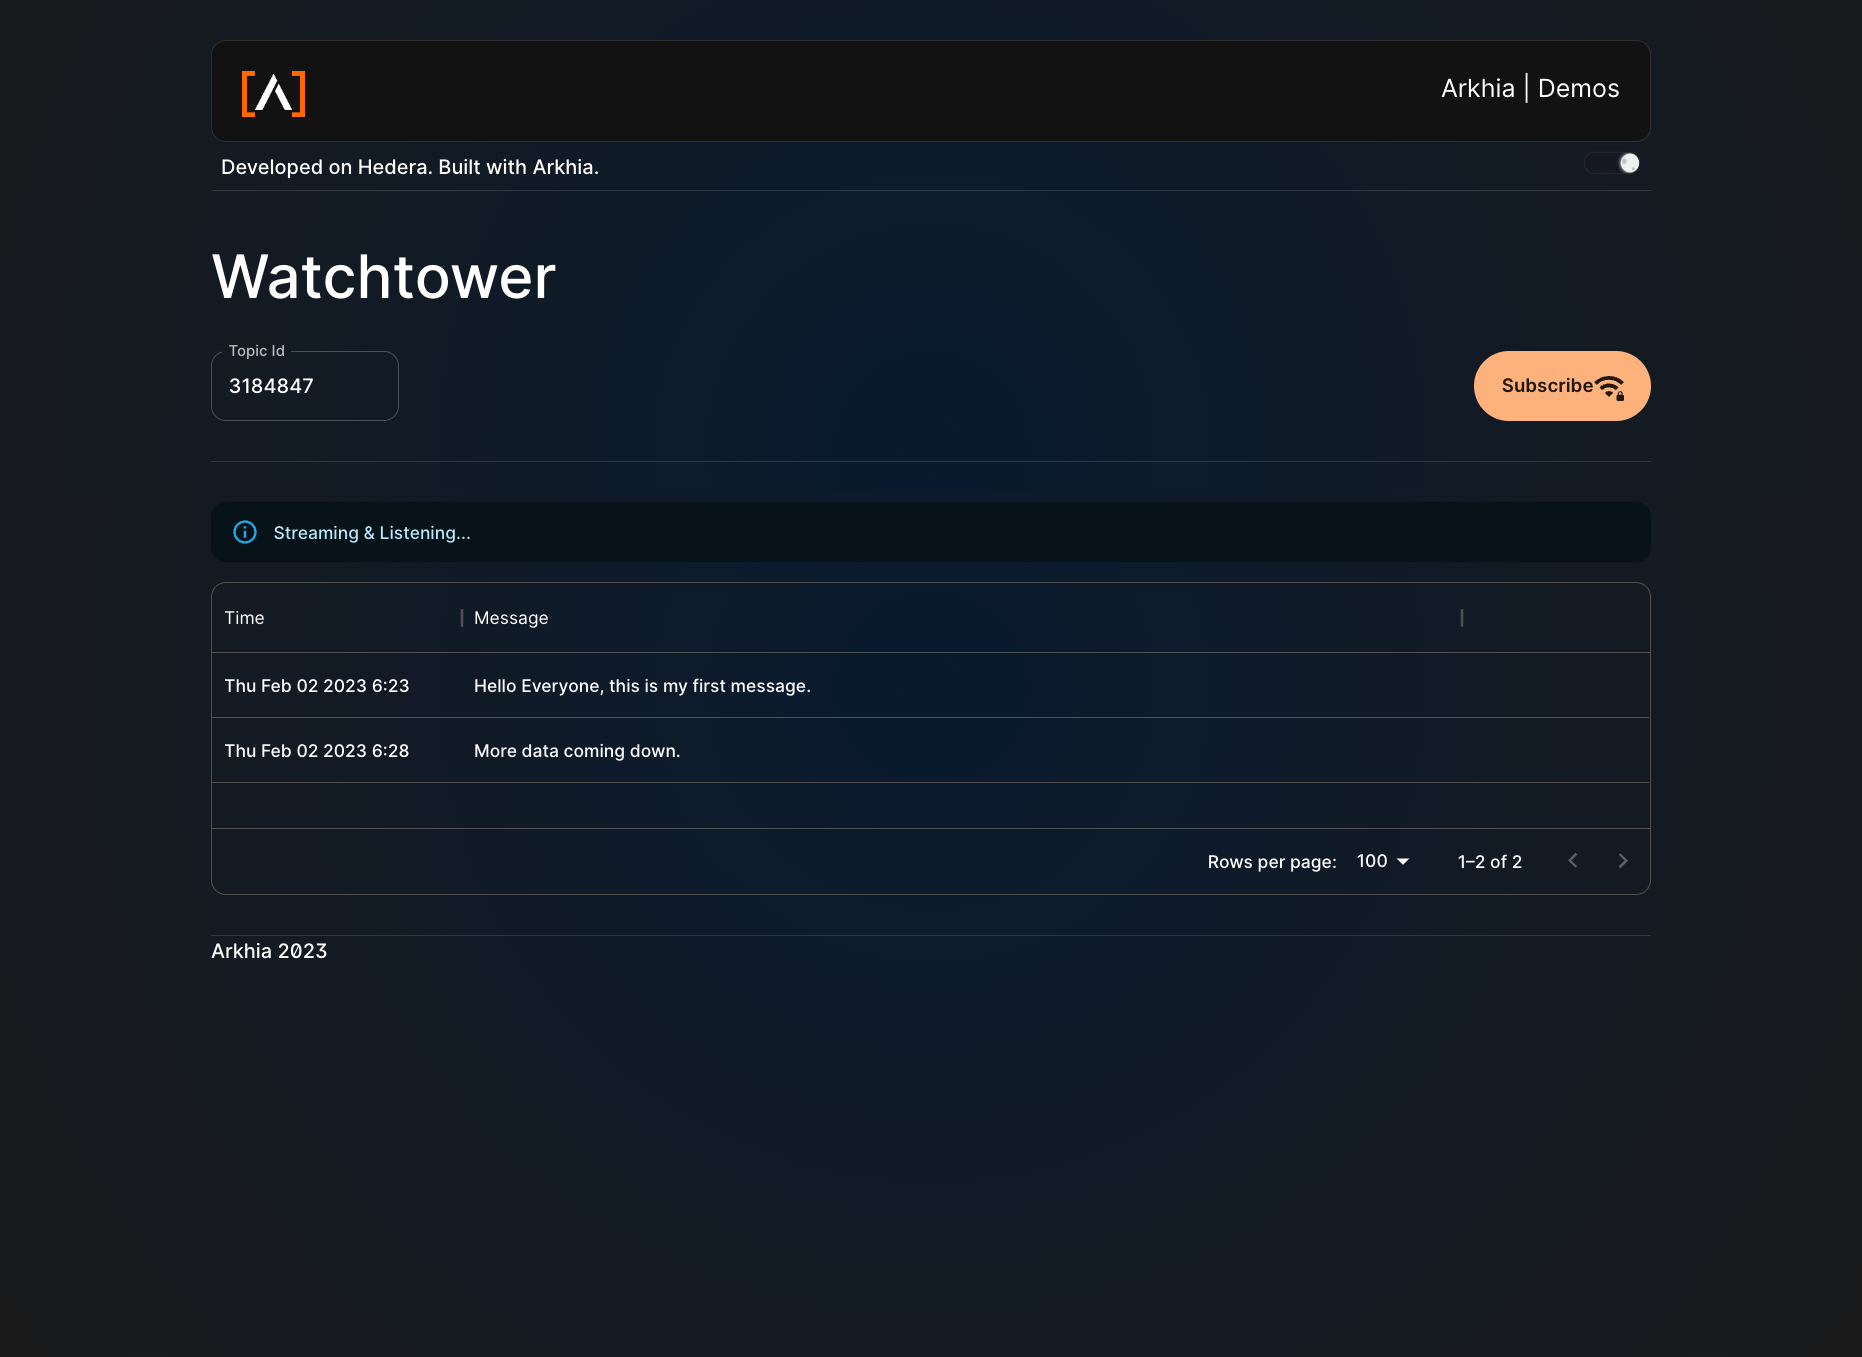
Task: Click the '1–2 of 2' pagination text
Action: click(1490, 862)
